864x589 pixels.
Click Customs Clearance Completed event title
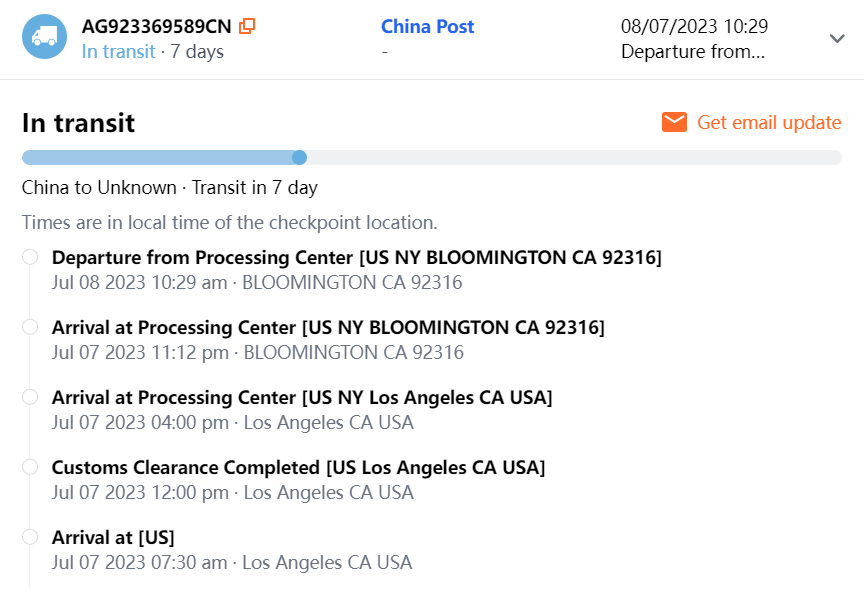click(x=298, y=467)
